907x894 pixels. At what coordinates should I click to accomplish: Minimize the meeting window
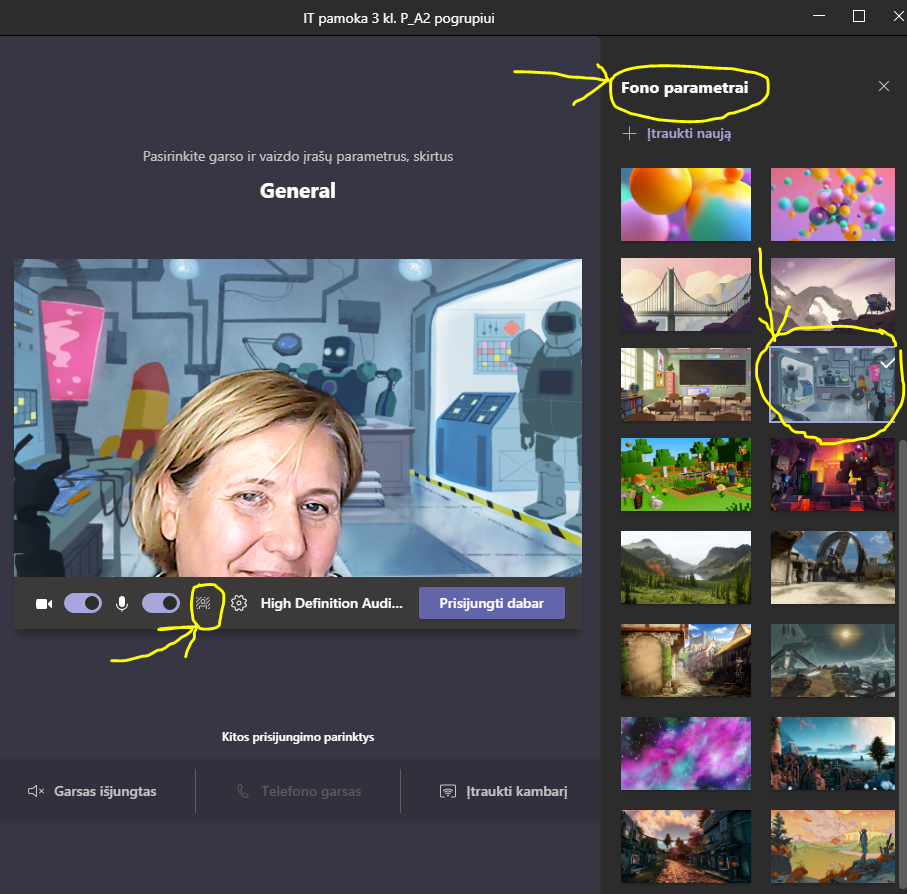(x=819, y=16)
